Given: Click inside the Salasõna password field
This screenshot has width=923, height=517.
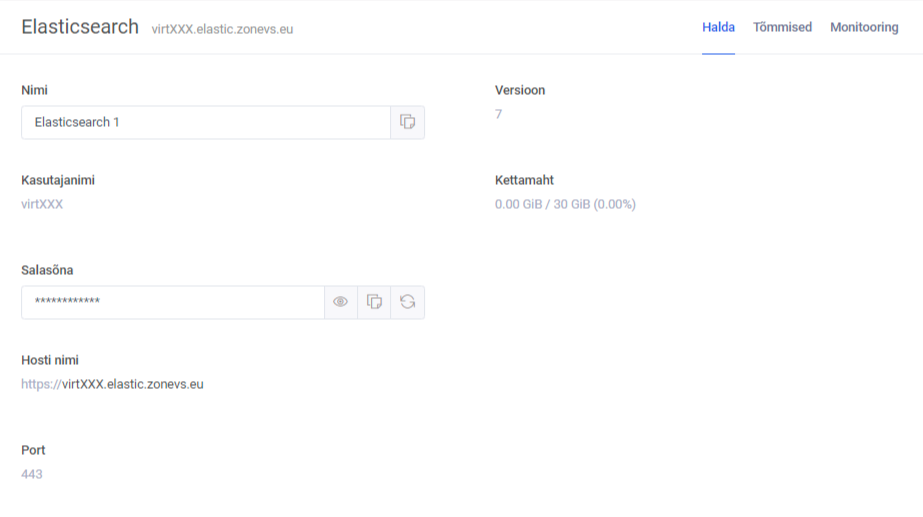Looking at the screenshot, I should (172, 302).
